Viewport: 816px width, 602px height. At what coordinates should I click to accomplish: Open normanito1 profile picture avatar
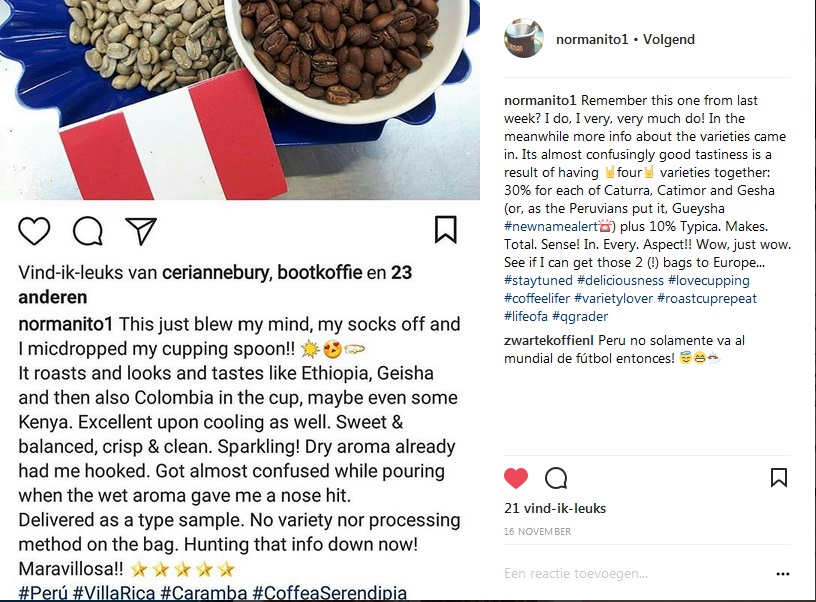pyautogui.click(x=524, y=39)
